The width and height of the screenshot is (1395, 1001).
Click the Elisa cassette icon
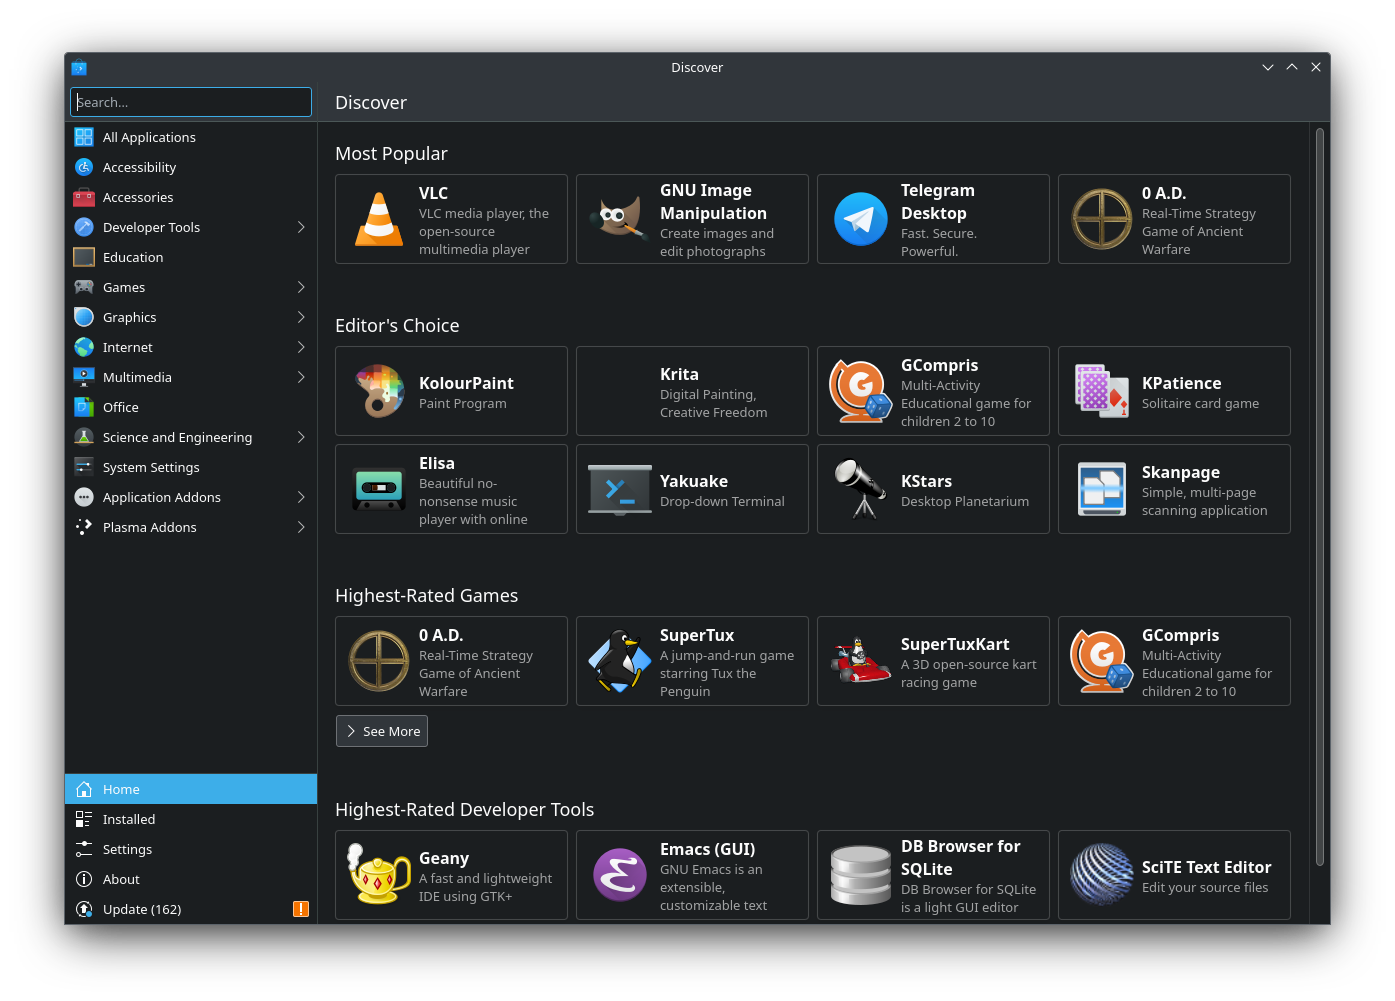click(379, 489)
